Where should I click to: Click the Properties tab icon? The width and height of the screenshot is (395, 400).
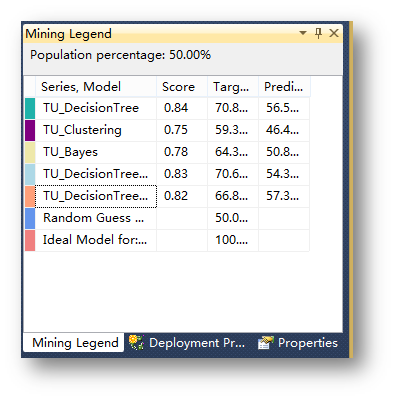pyautogui.click(x=266, y=343)
